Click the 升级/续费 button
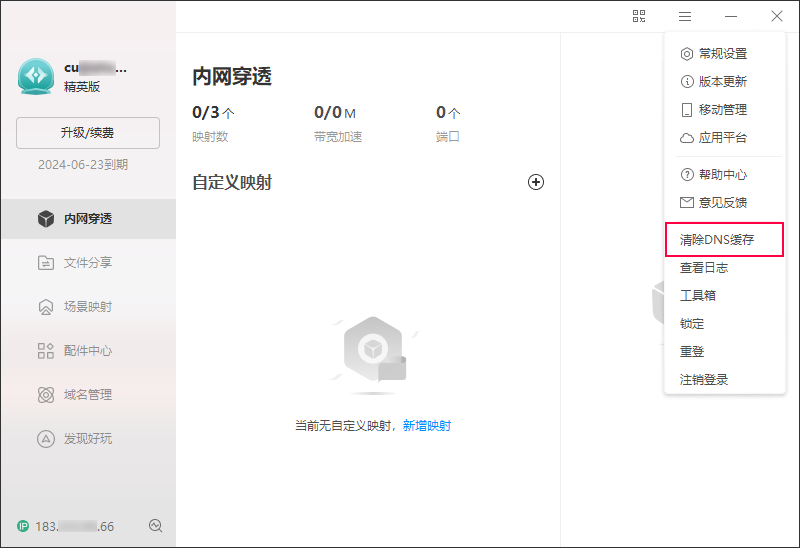The width and height of the screenshot is (800, 548). [88, 133]
